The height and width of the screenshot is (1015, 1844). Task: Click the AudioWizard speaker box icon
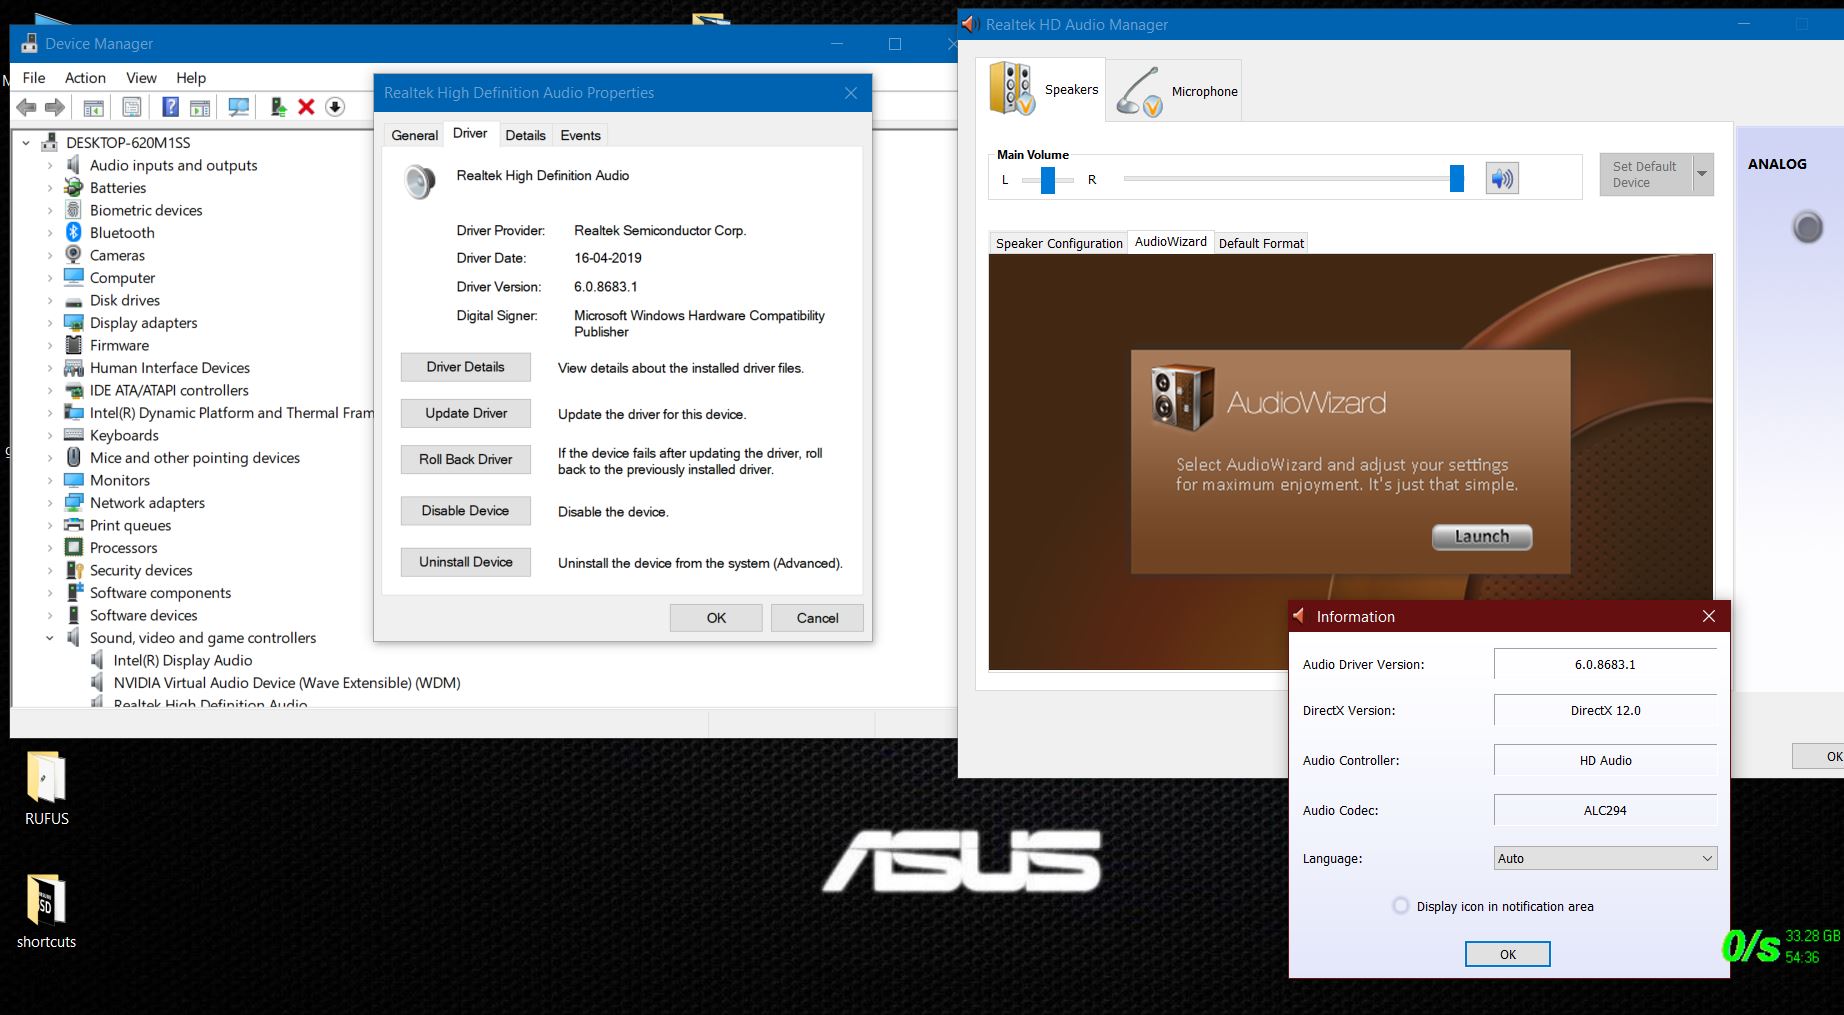pyautogui.click(x=1183, y=398)
